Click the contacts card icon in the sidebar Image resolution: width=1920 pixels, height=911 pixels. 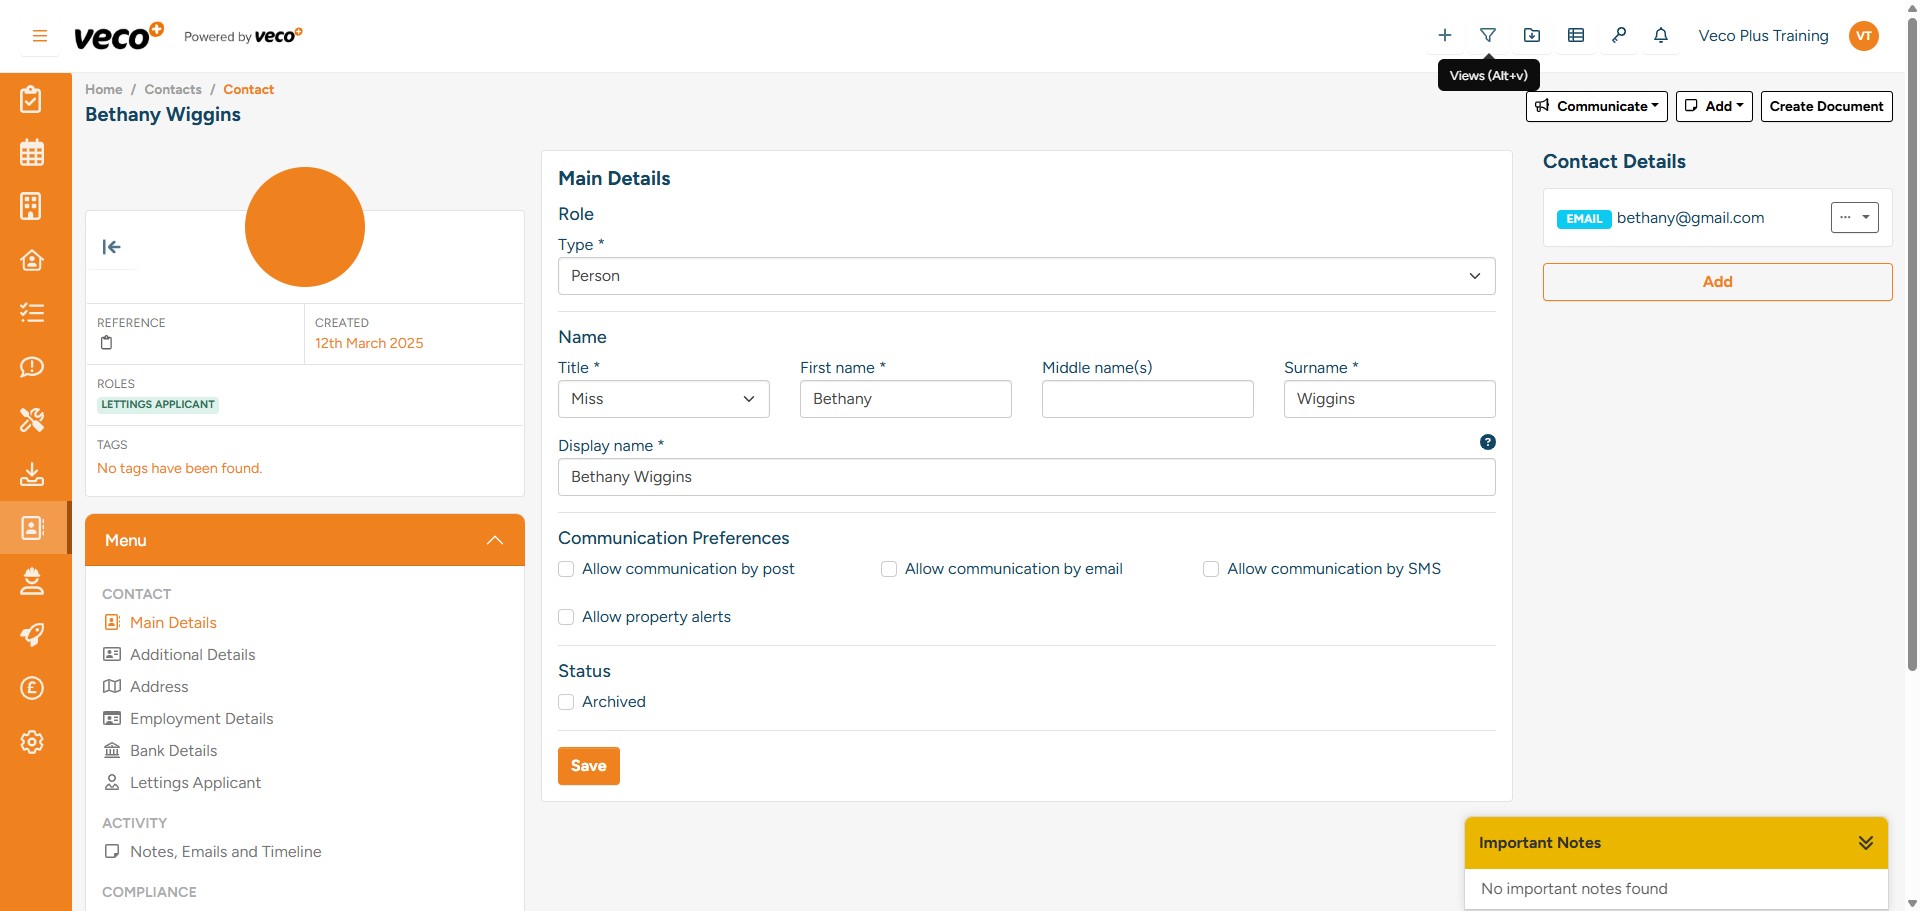pos(32,528)
